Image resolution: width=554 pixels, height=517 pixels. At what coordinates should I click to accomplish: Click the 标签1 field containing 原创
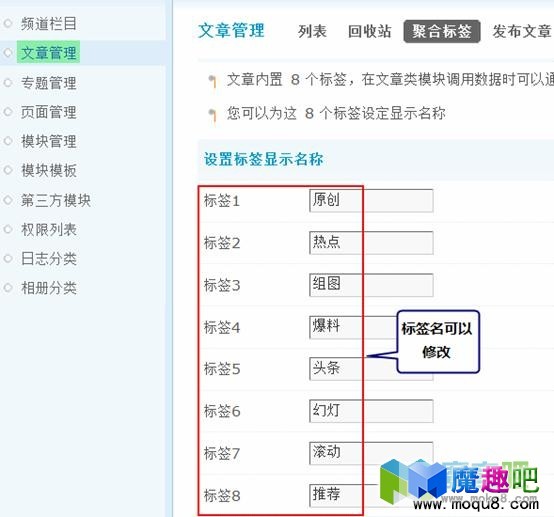point(371,200)
